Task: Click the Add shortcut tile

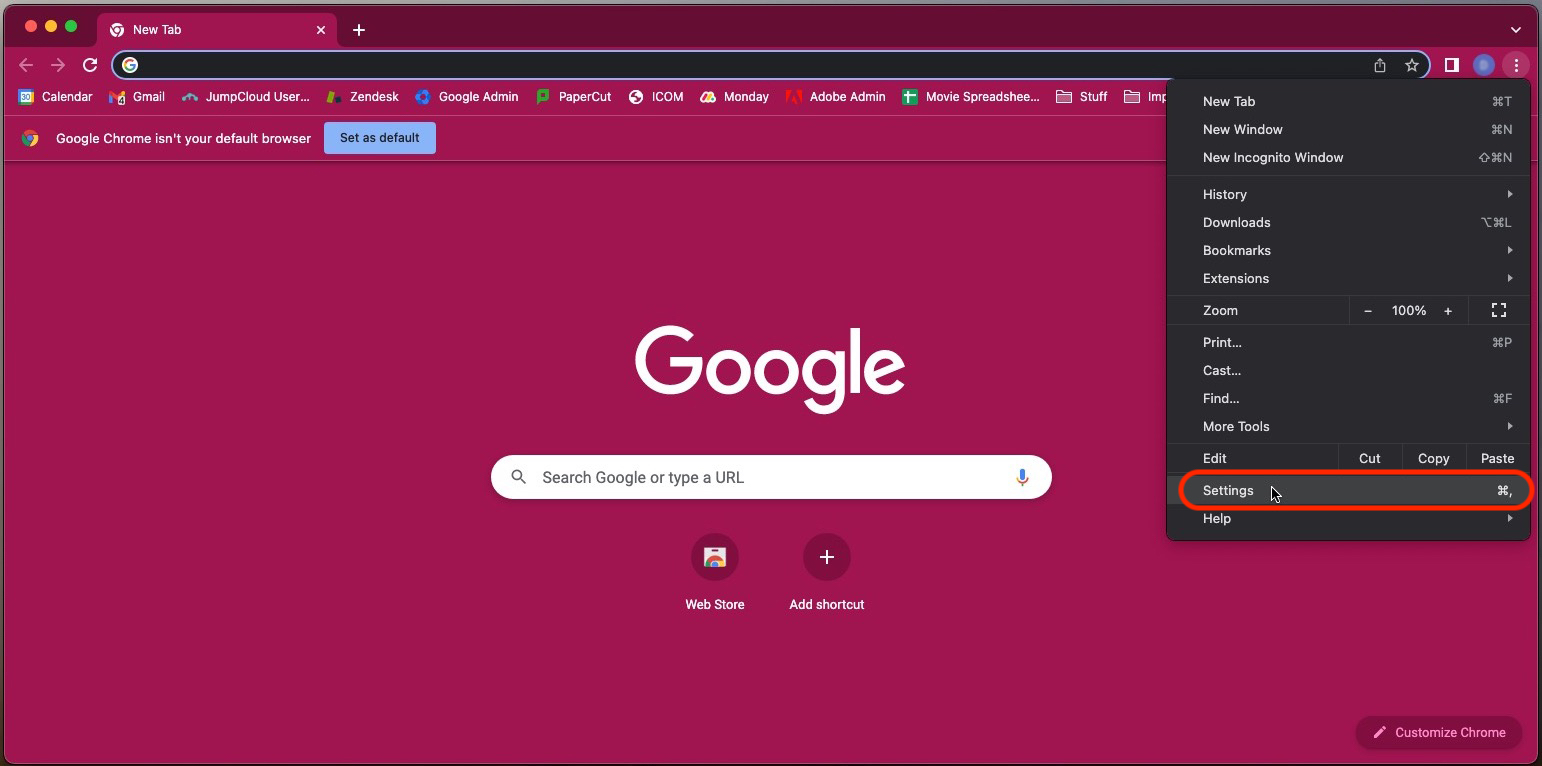Action: [x=827, y=572]
